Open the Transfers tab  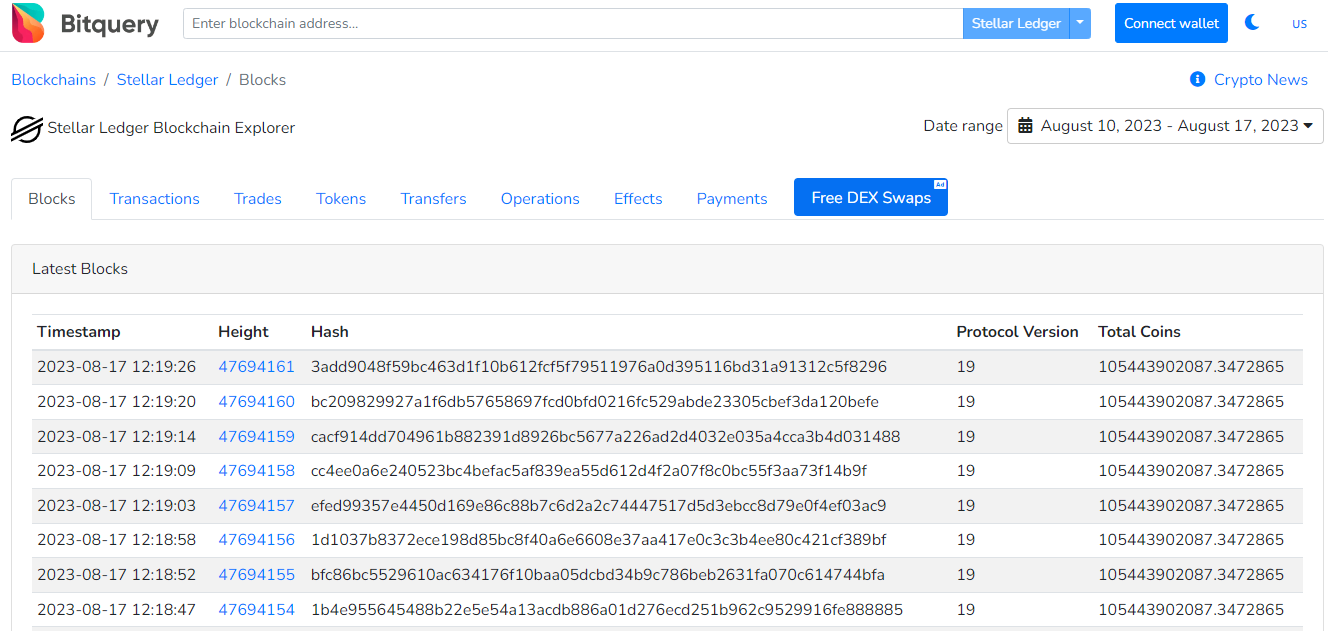point(434,199)
